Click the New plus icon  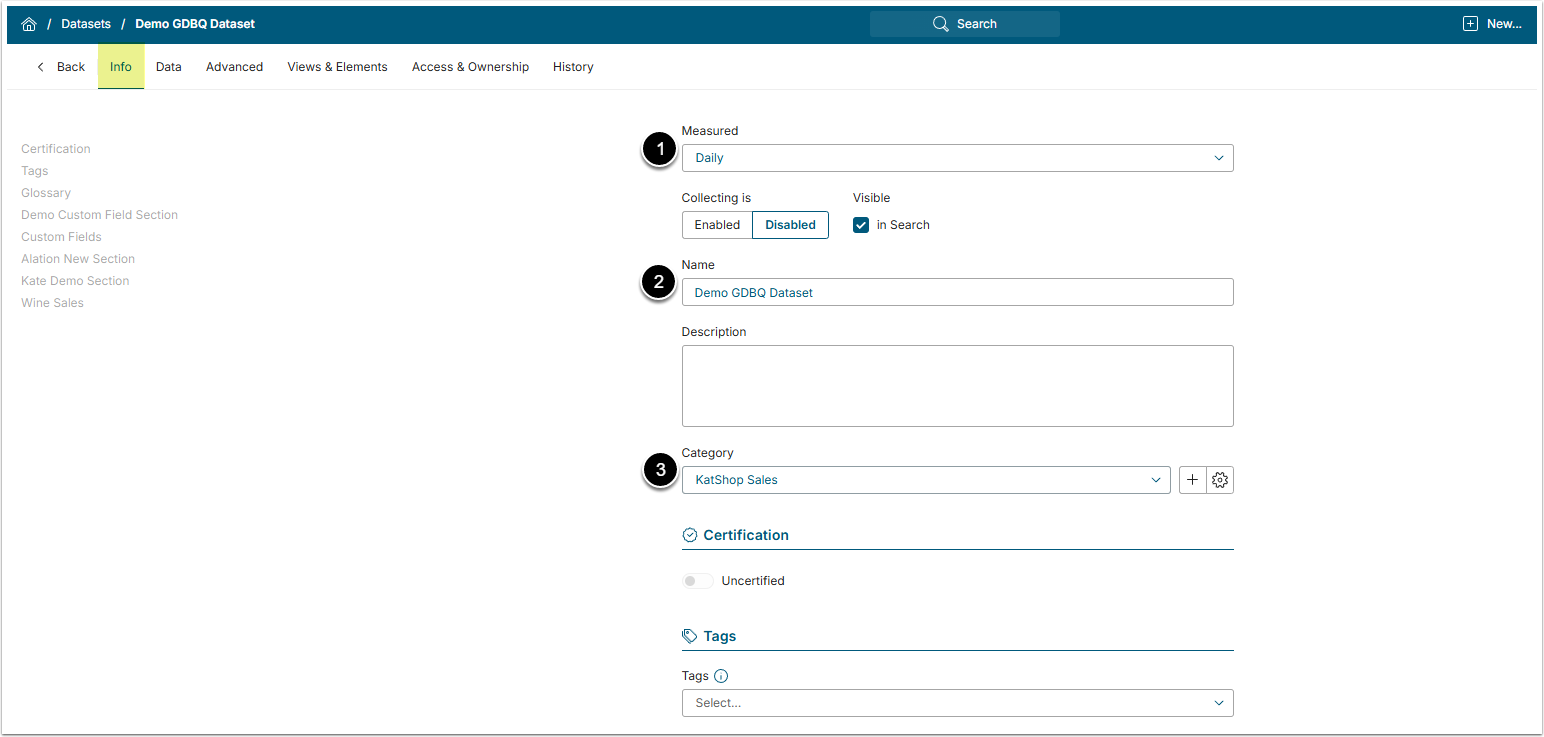click(1470, 24)
